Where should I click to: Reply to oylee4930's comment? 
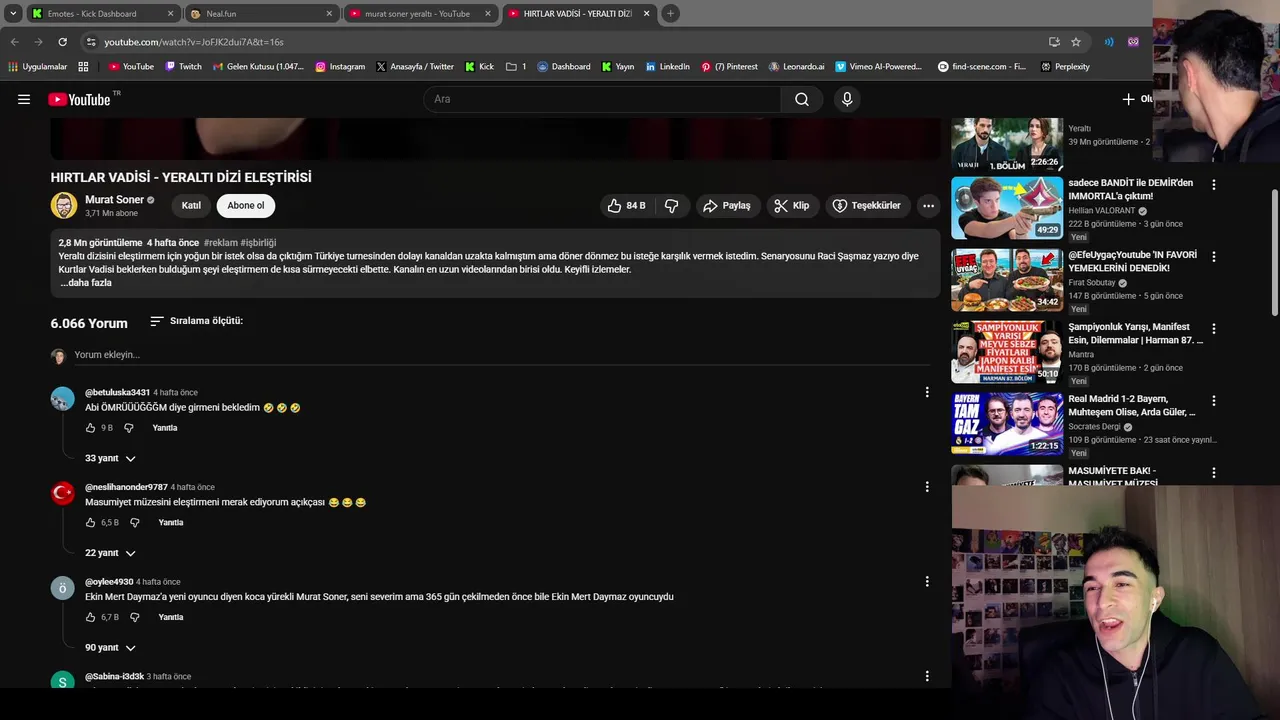click(171, 618)
